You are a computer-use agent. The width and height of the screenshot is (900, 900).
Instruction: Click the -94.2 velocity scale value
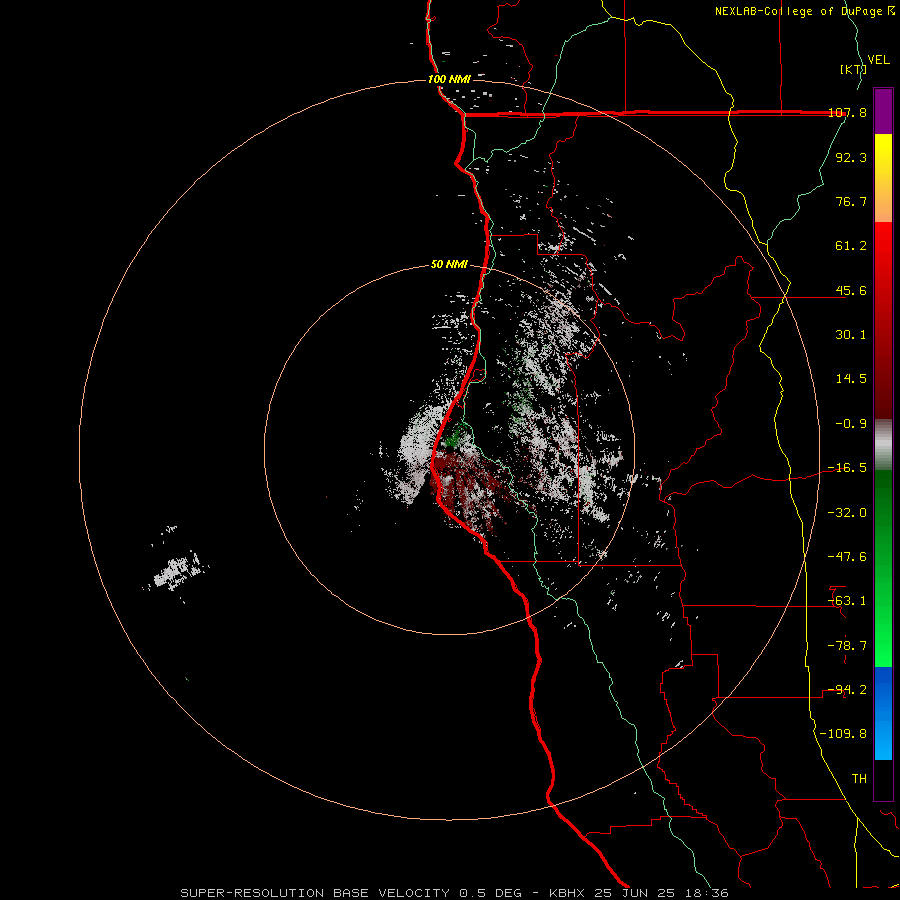coord(847,690)
